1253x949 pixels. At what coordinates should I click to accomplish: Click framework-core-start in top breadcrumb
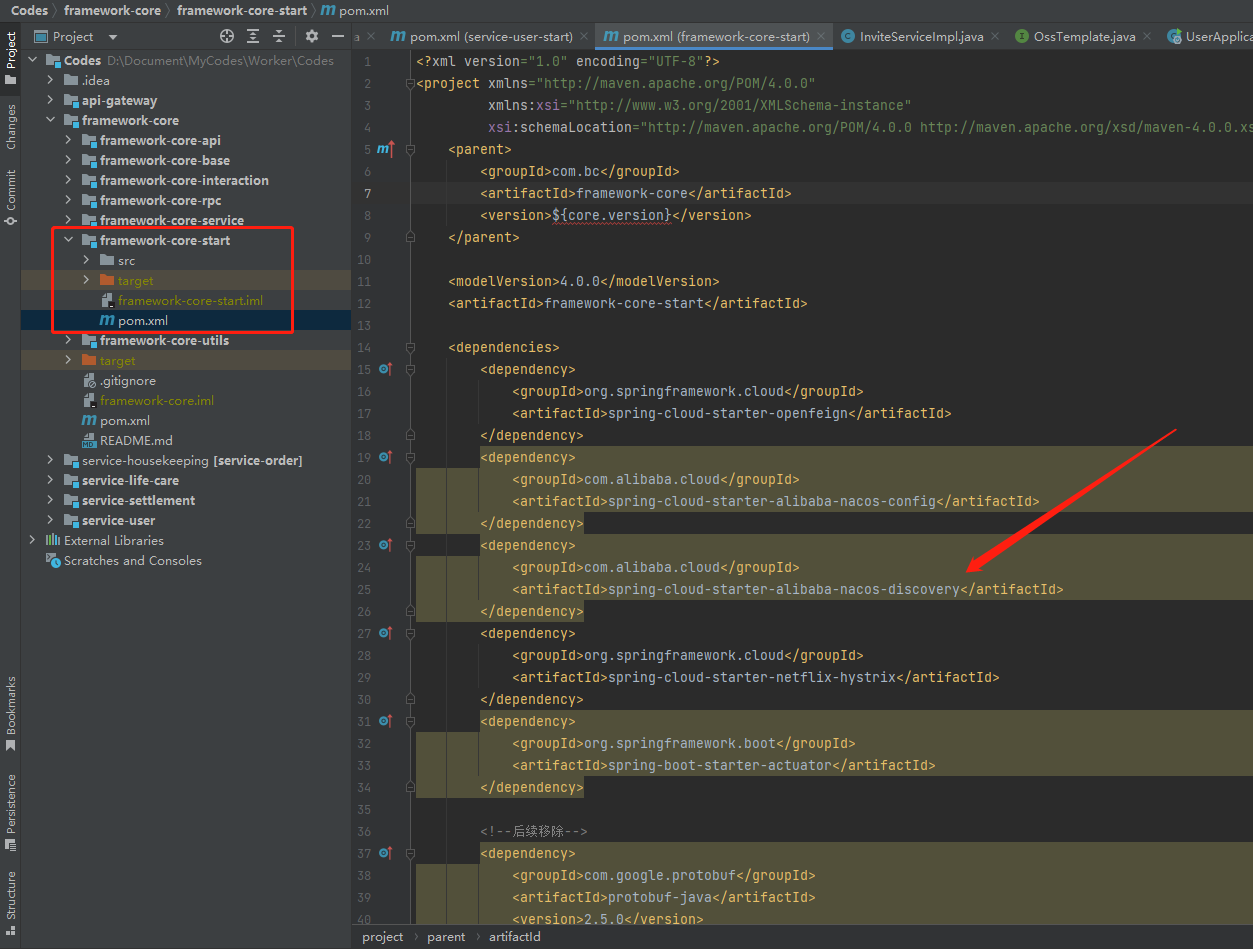pyautogui.click(x=242, y=10)
